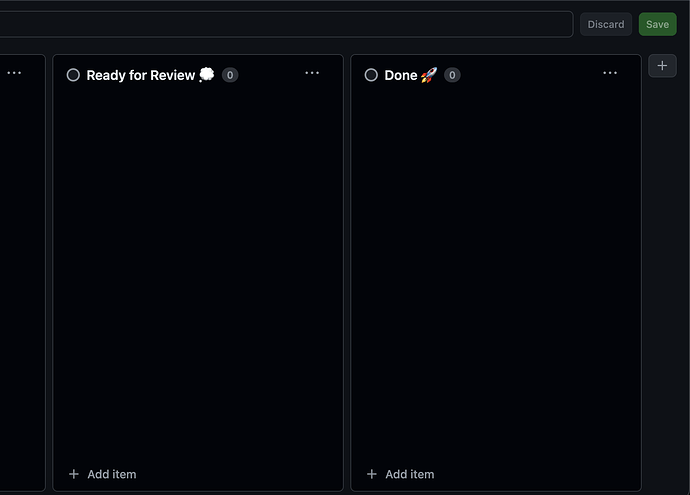690x495 pixels.
Task: Select the Ready for Review column title
Action: point(140,75)
